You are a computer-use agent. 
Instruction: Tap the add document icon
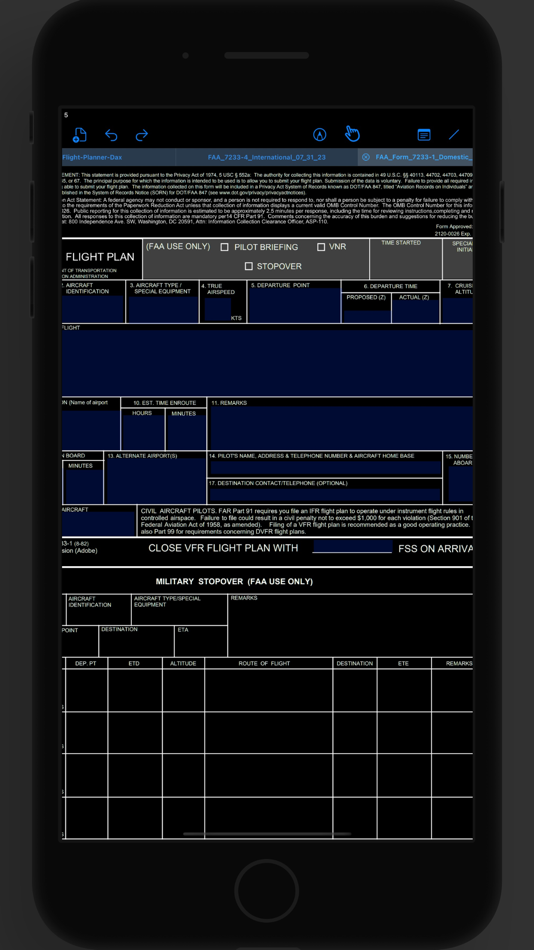[x=79, y=135]
